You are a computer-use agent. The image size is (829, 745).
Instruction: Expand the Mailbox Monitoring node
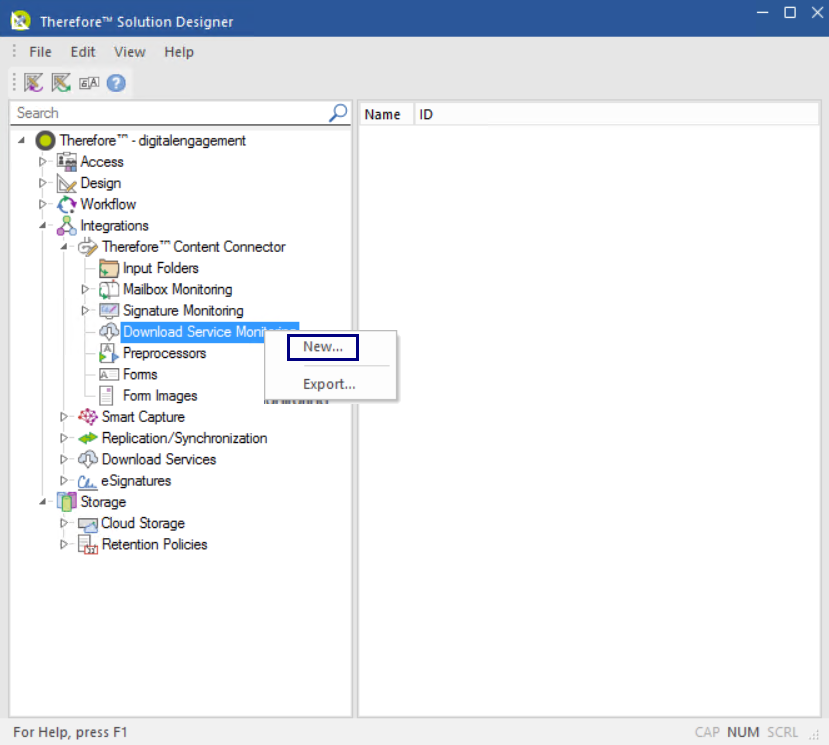[x=85, y=289]
